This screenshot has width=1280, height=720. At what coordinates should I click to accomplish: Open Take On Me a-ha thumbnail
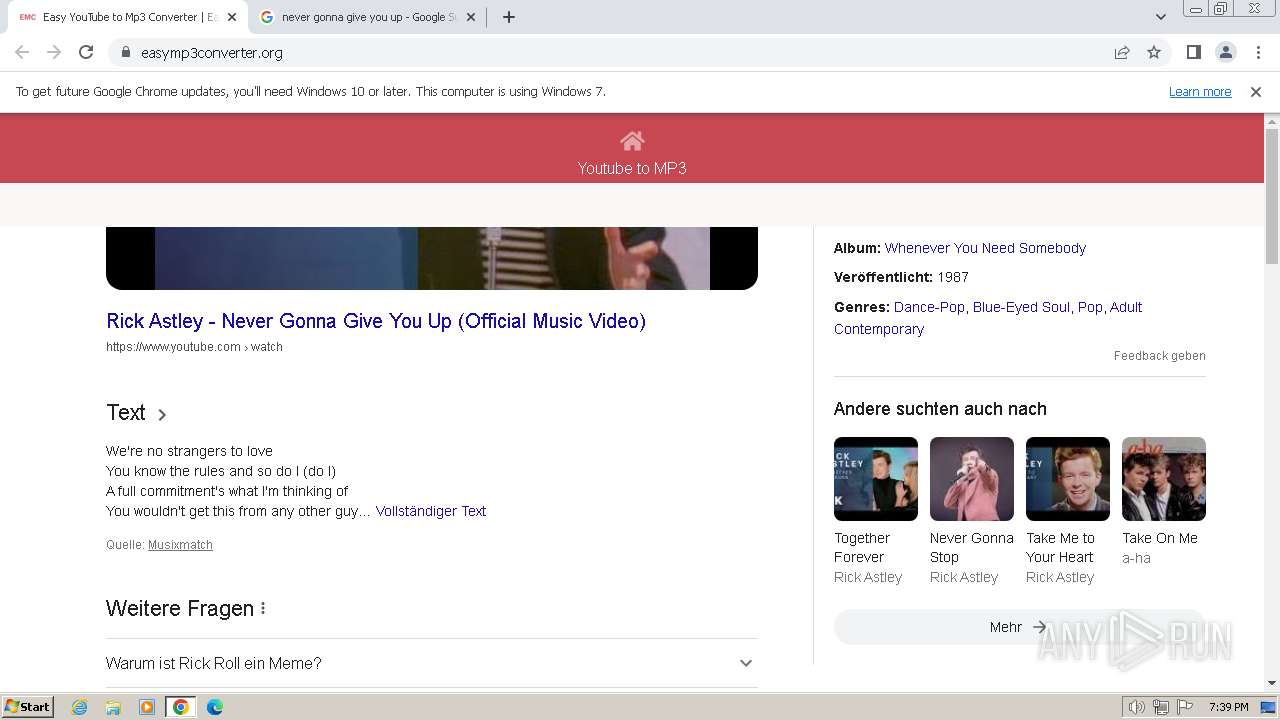(1164, 479)
